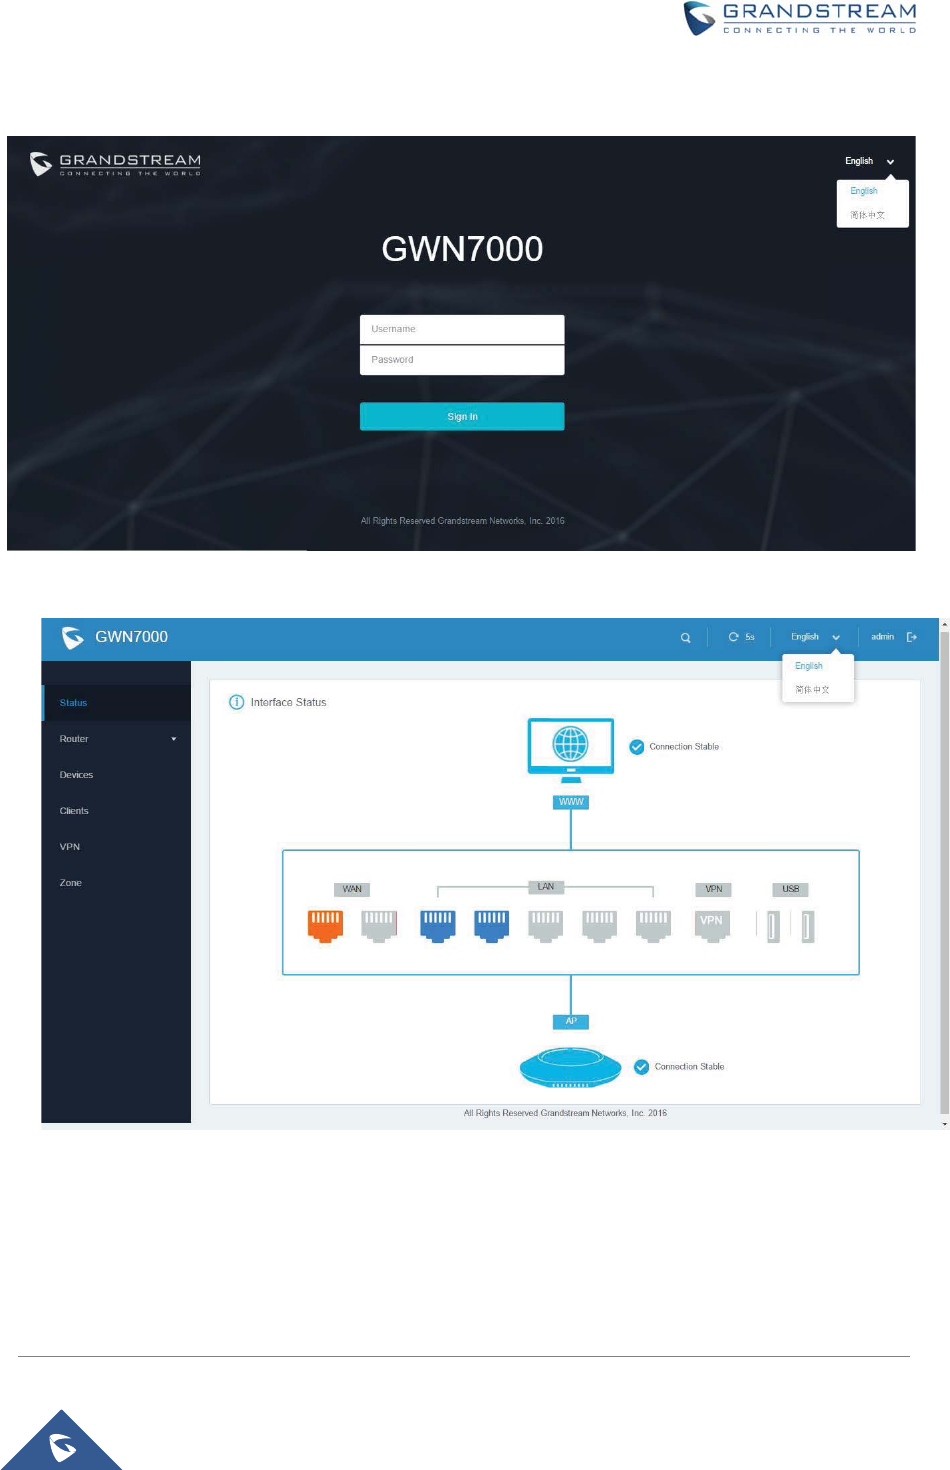Click the Grandstream logo in page header

click(x=800, y=19)
